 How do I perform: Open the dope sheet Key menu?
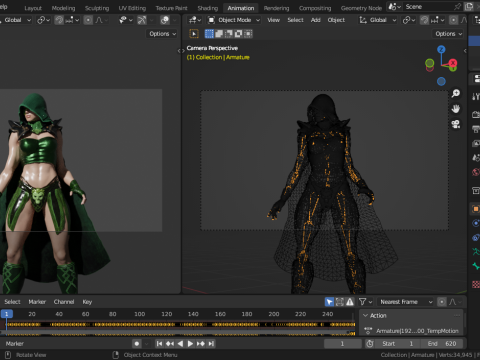click(x=87, y=302)
